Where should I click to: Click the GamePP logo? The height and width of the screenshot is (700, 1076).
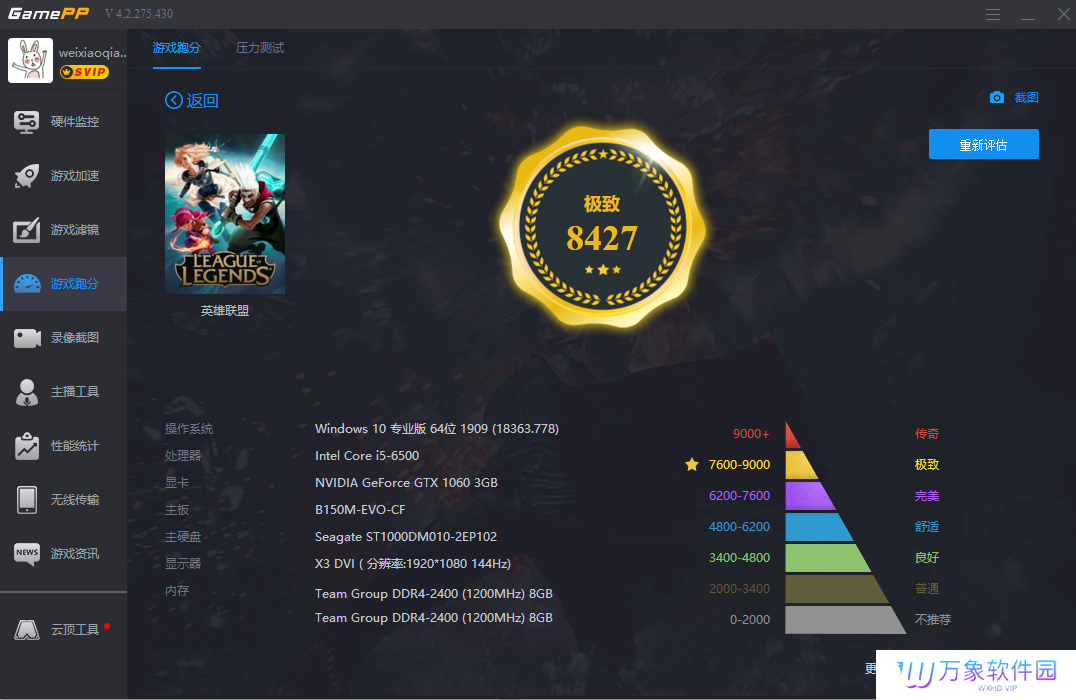pos(48,13)
